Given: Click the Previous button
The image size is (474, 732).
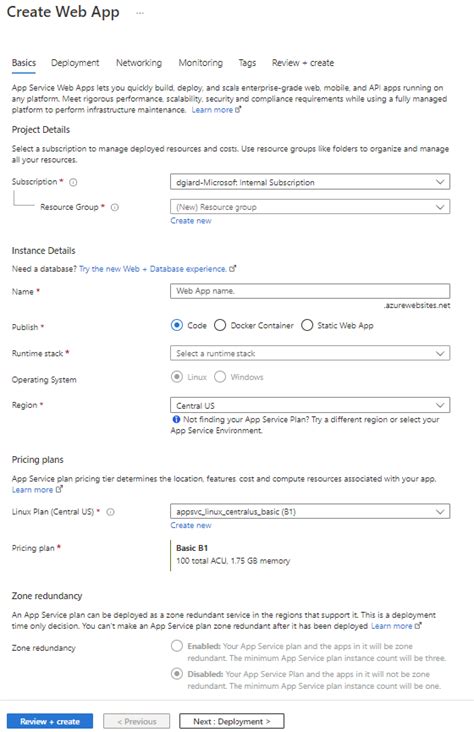Looking at the screenshot, I should (x=136, y=721).
